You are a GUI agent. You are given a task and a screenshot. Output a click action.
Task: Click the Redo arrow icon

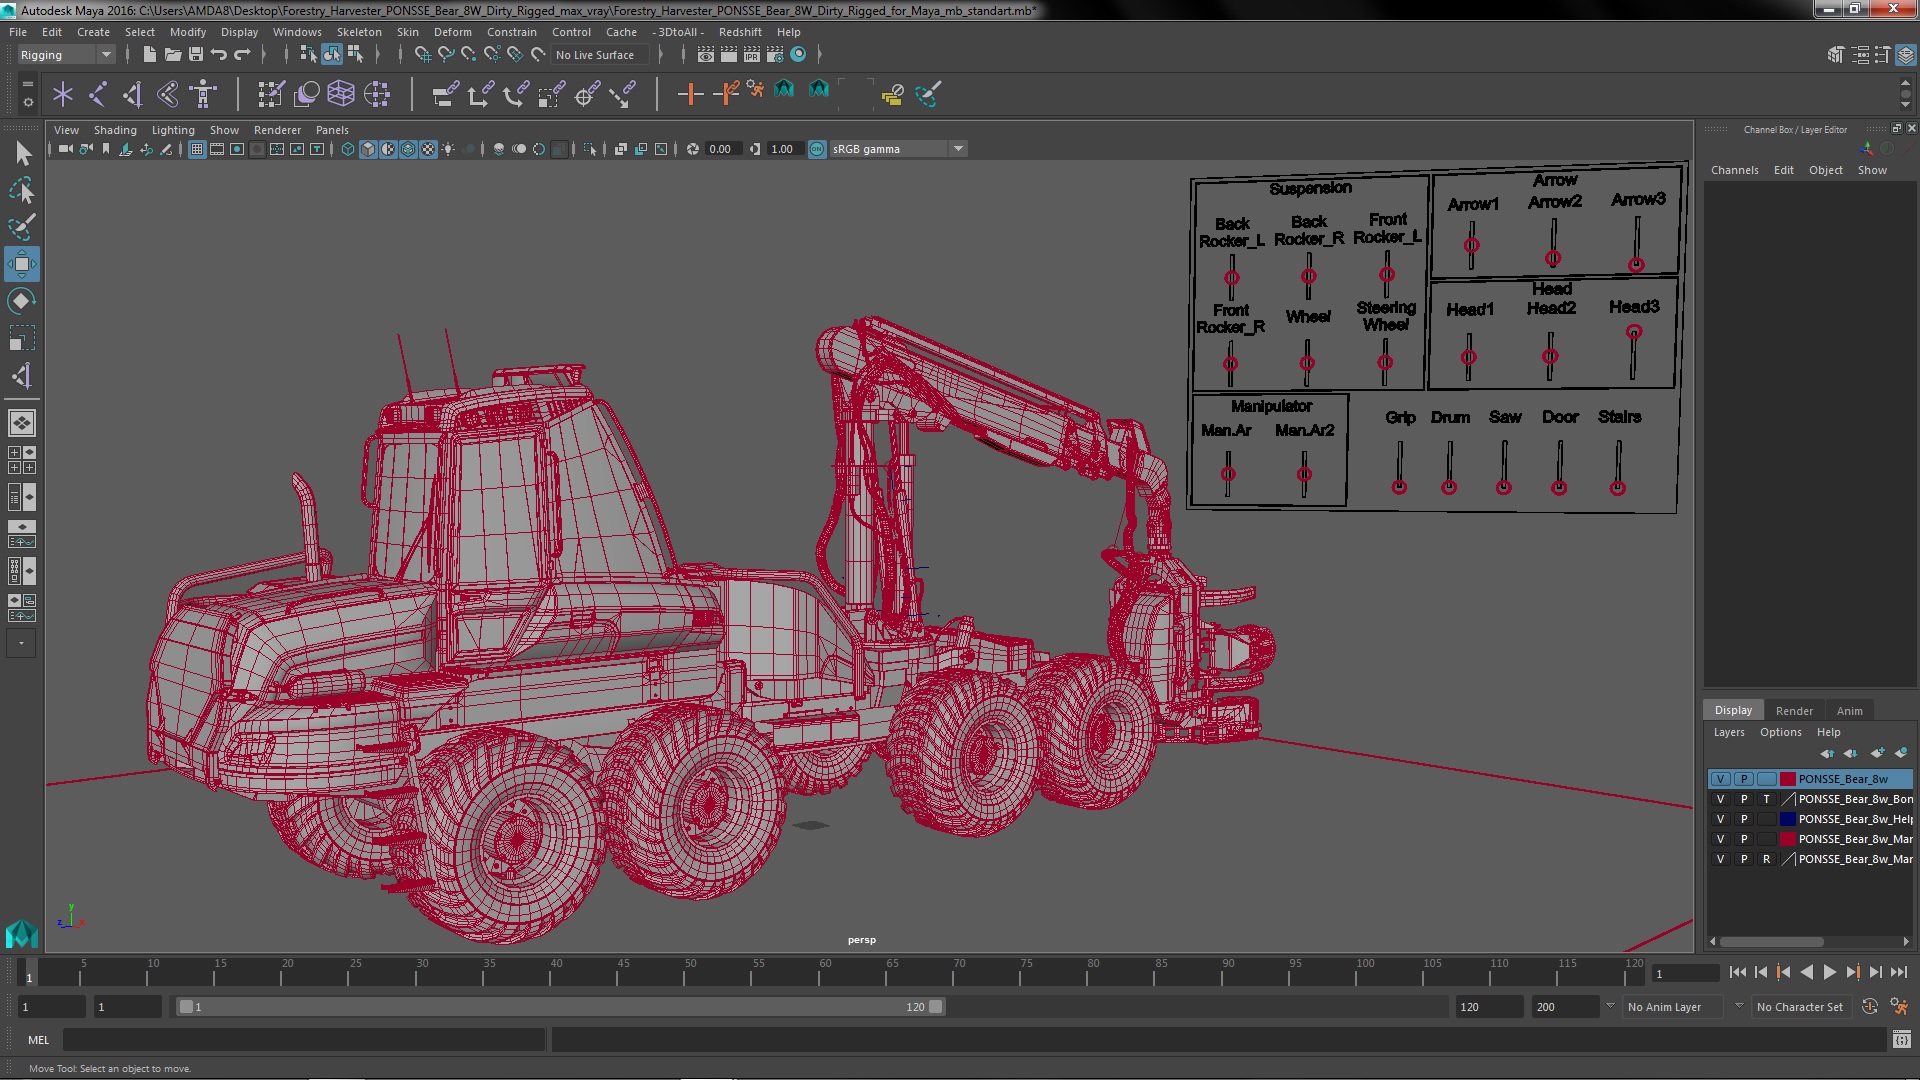[x=242, y=54]
